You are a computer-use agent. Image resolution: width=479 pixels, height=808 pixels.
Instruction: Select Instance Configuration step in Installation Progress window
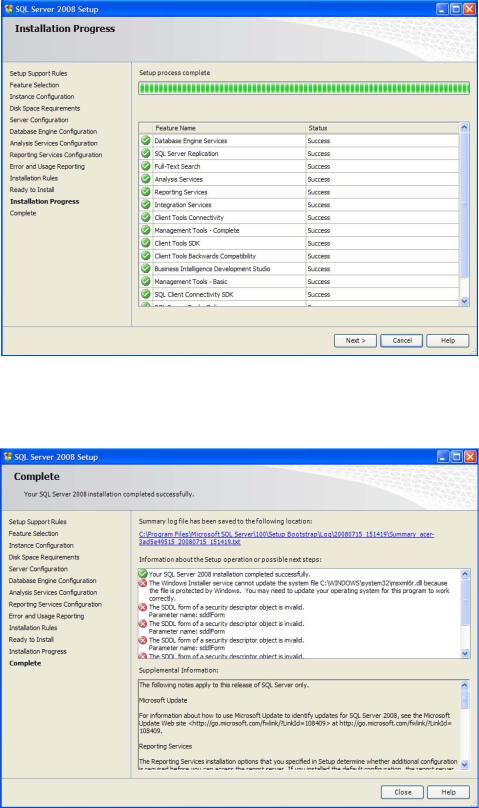[x=42, y=96]
